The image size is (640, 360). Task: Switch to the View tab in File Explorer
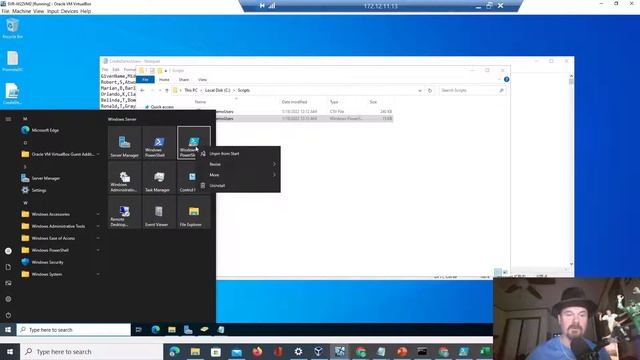click(202, 80)
